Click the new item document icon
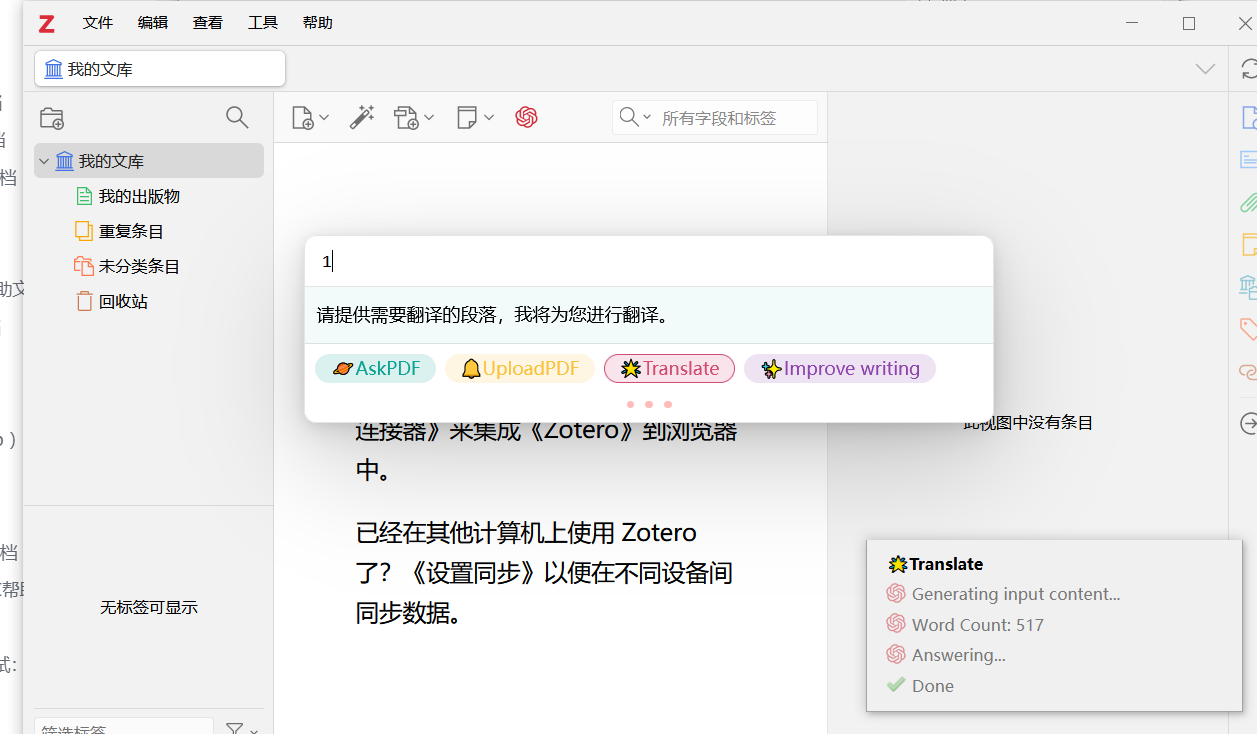The image size is (1257, 734). pyautogui.click(x=302, y=118)
